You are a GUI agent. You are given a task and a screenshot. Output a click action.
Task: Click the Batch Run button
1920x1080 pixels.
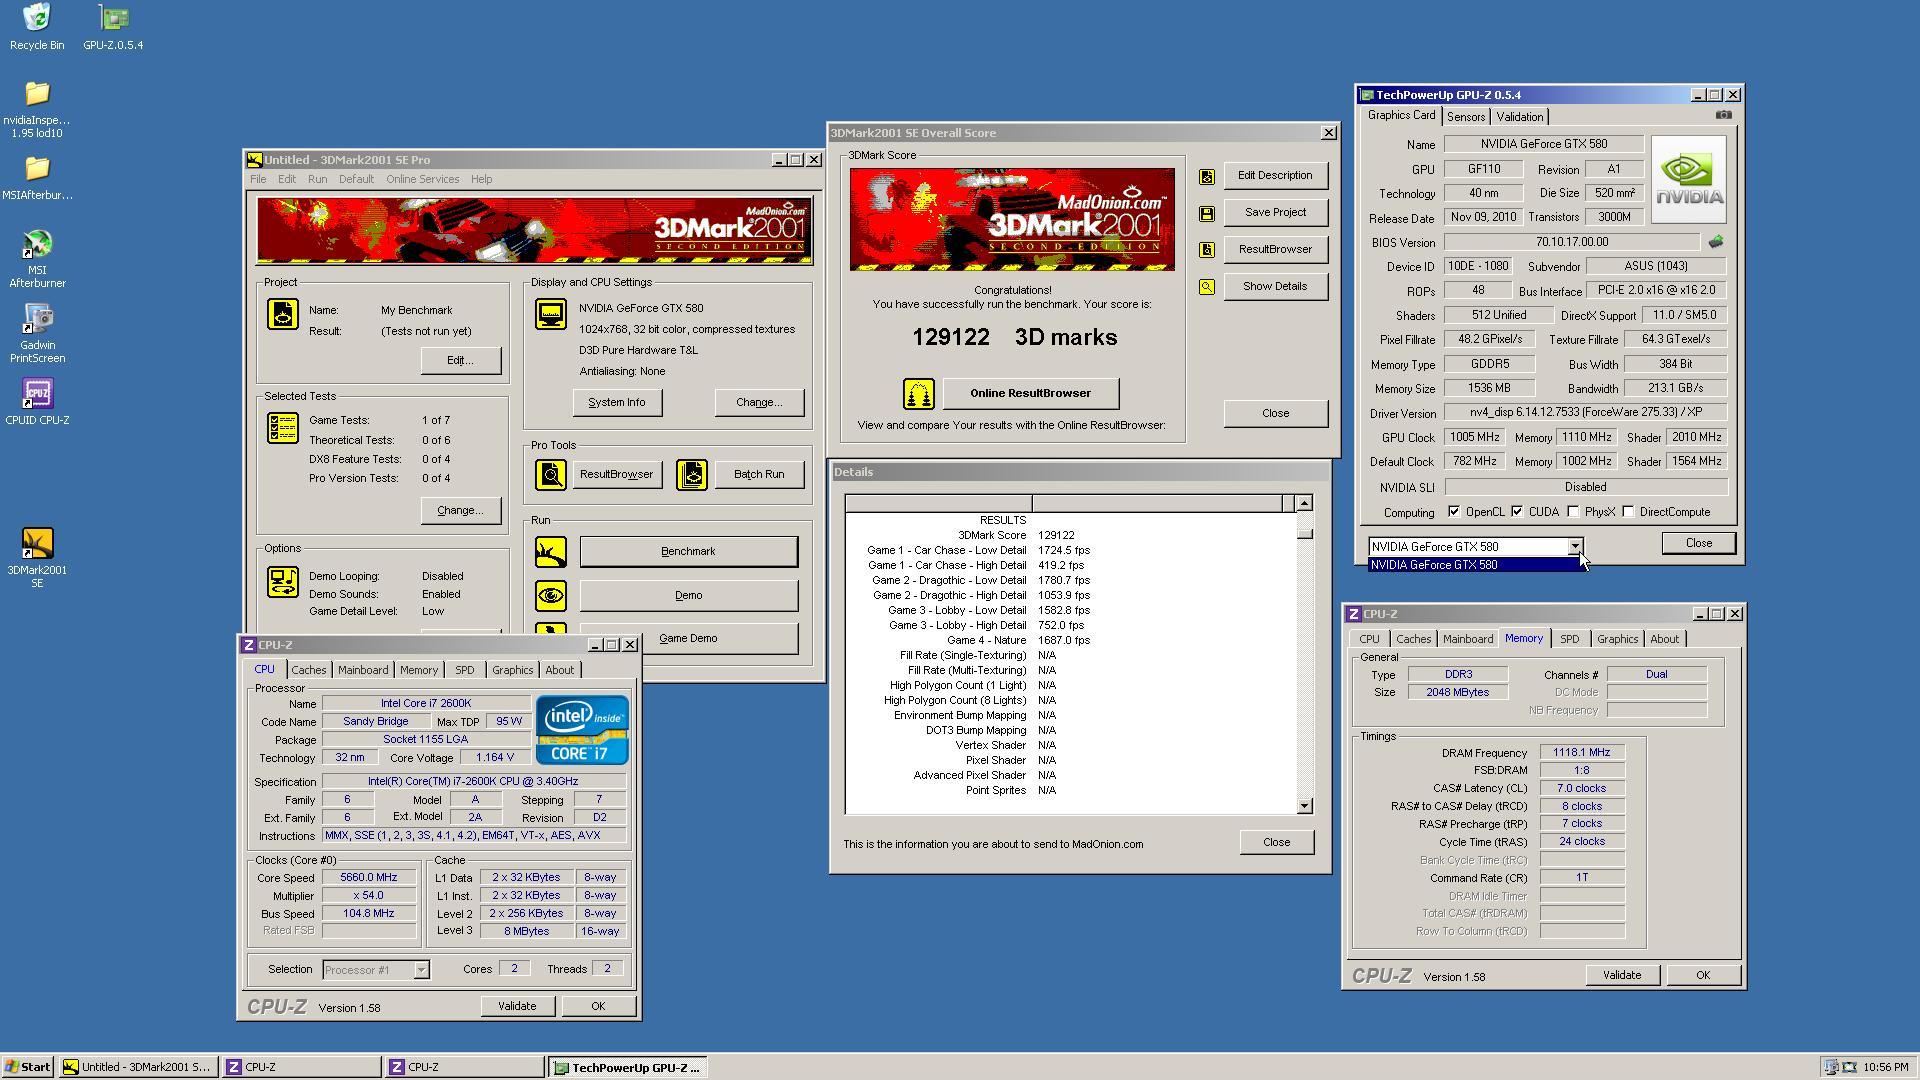(759, 474)
